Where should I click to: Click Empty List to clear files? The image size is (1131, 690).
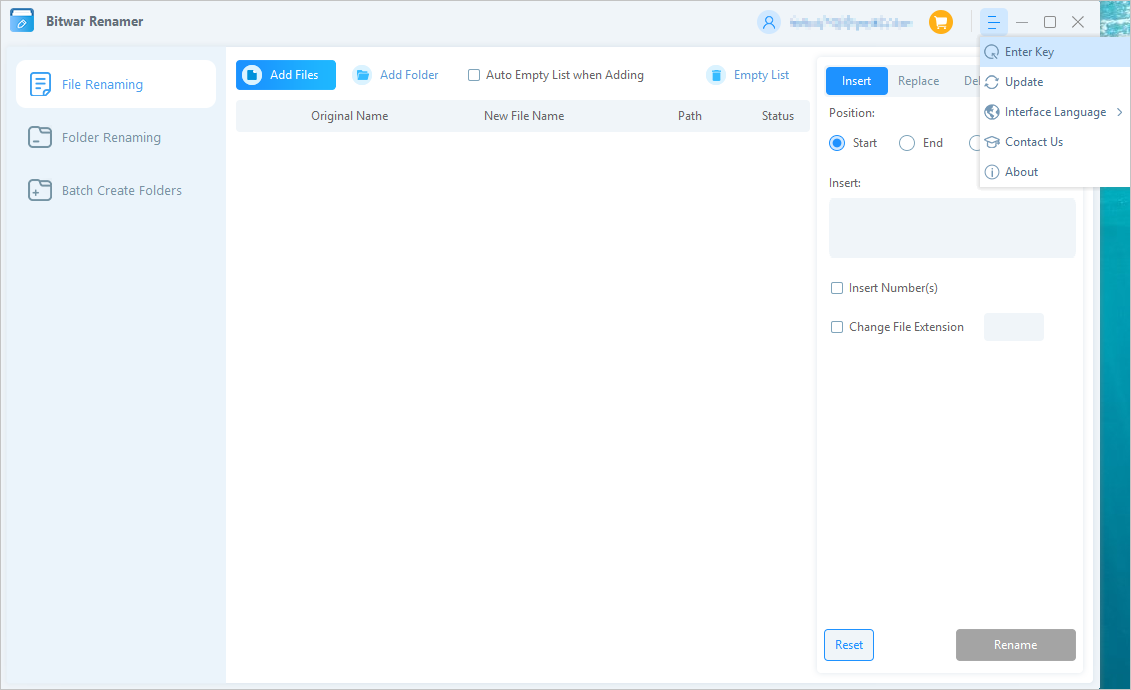748,75
